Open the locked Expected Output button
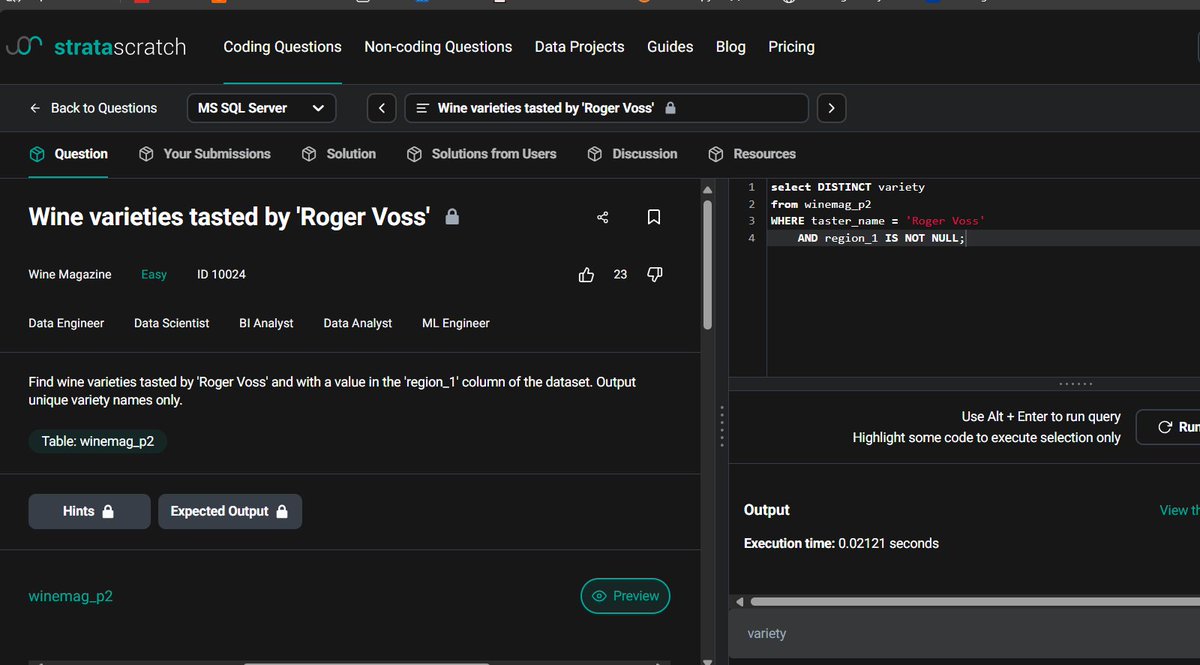This screenshot has height=665, width=1200. click(x=230, y=511)
